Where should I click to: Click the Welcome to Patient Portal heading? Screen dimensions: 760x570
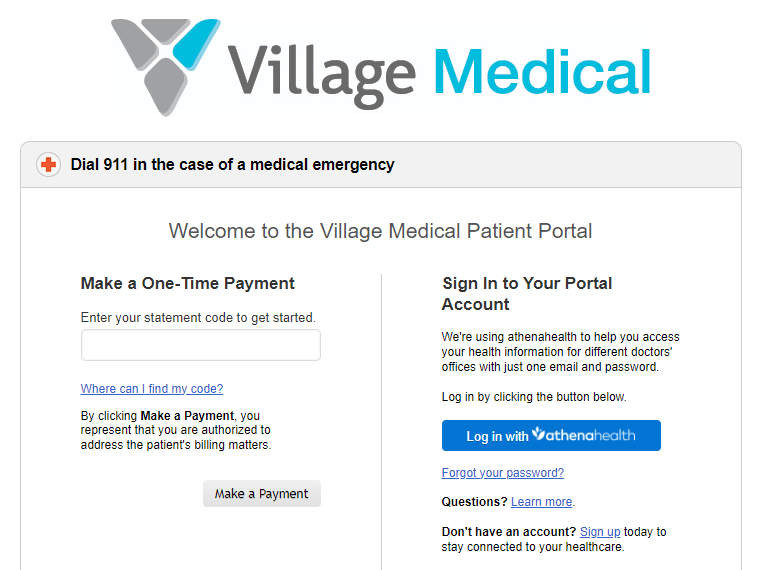[380, 231]
